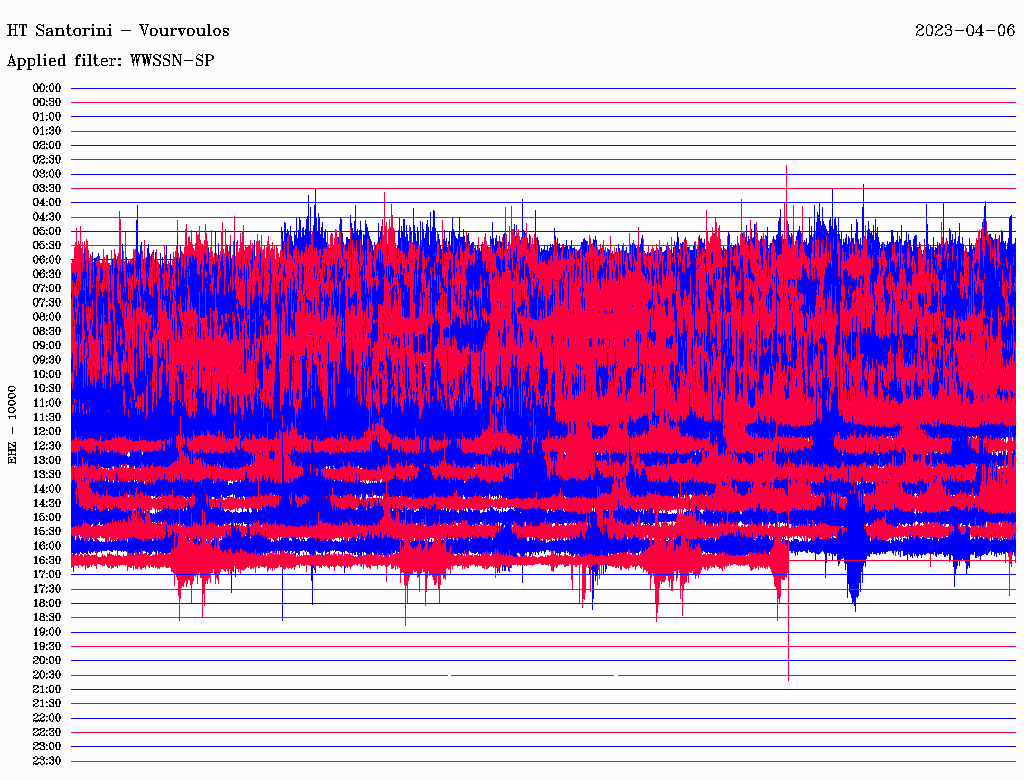Select the 21:00 time row label
Viewport: 1024px width, 780px height.
pos(47,689)
